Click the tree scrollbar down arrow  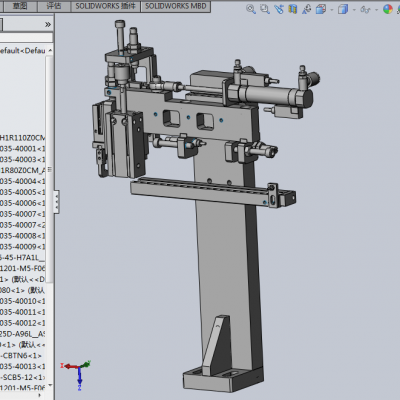pos(50,385)
